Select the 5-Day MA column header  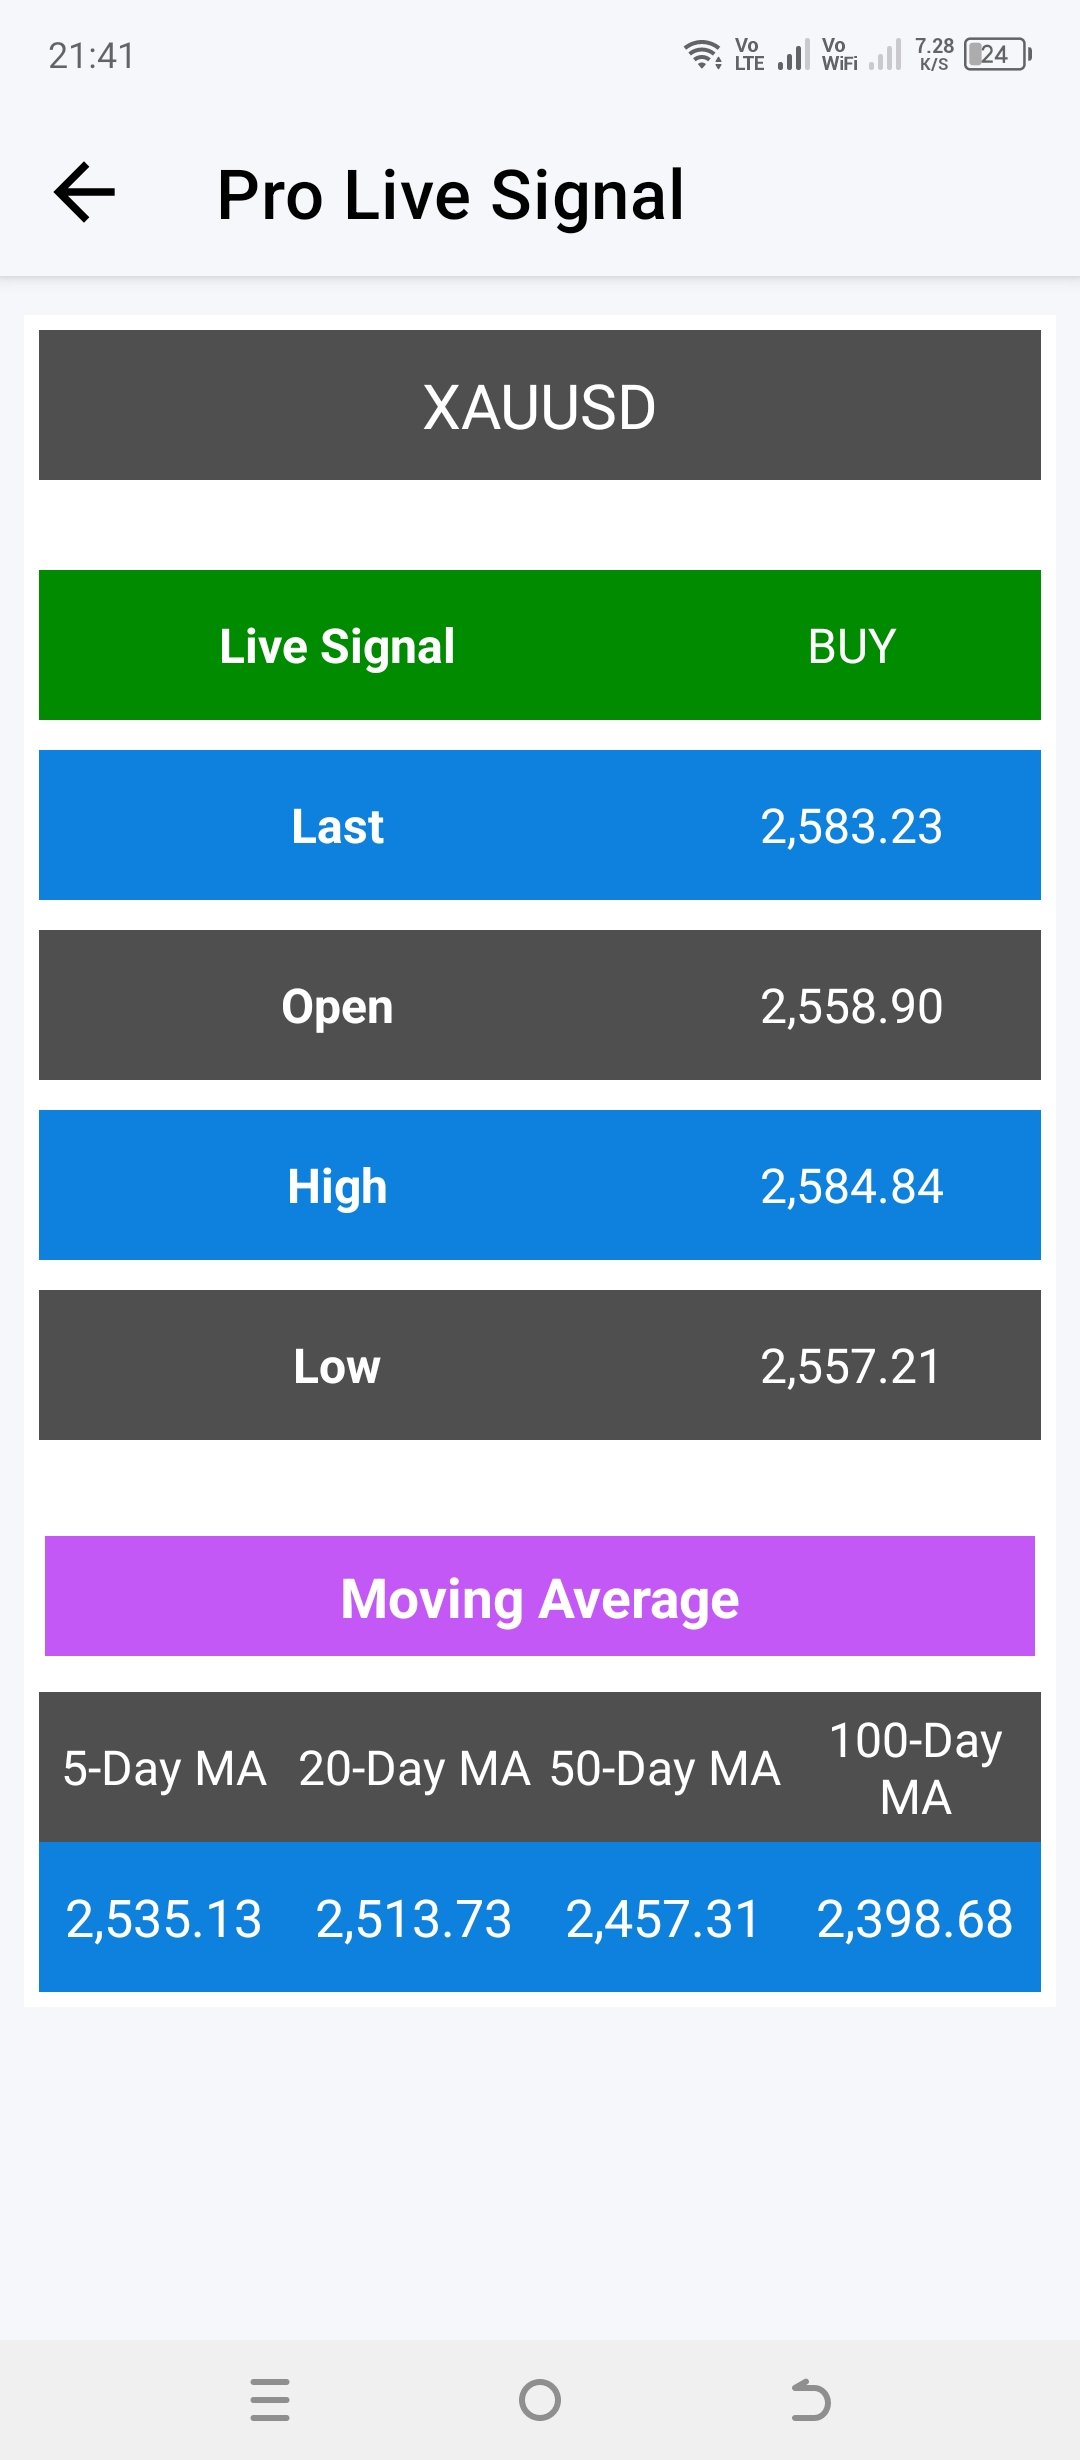pos(165,1768)
